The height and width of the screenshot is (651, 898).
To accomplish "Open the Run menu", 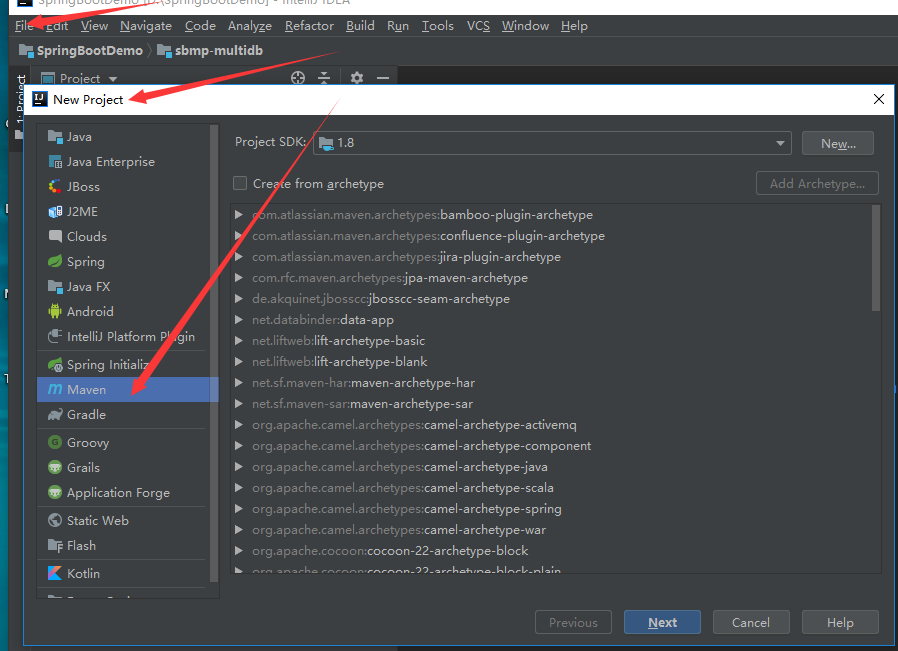I will [x=397, y=26].
